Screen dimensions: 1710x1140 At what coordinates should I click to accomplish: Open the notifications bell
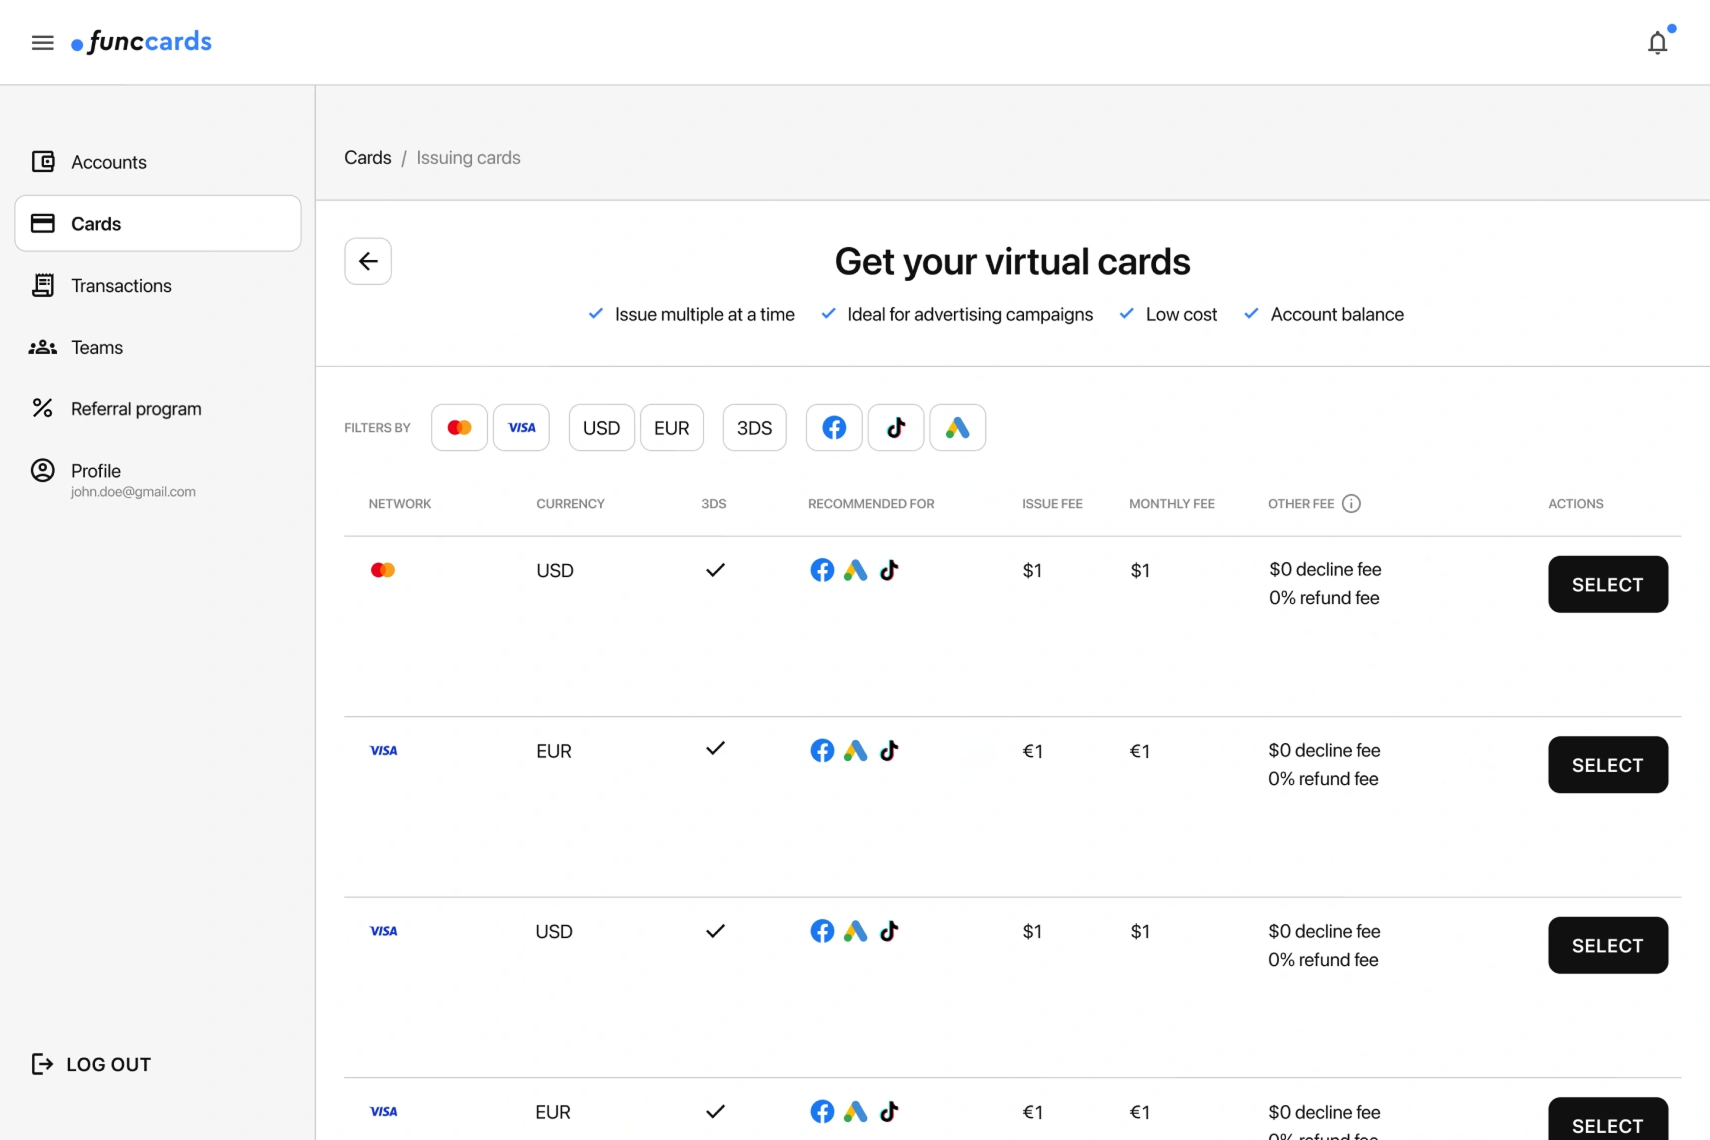tap(1657, 43)
